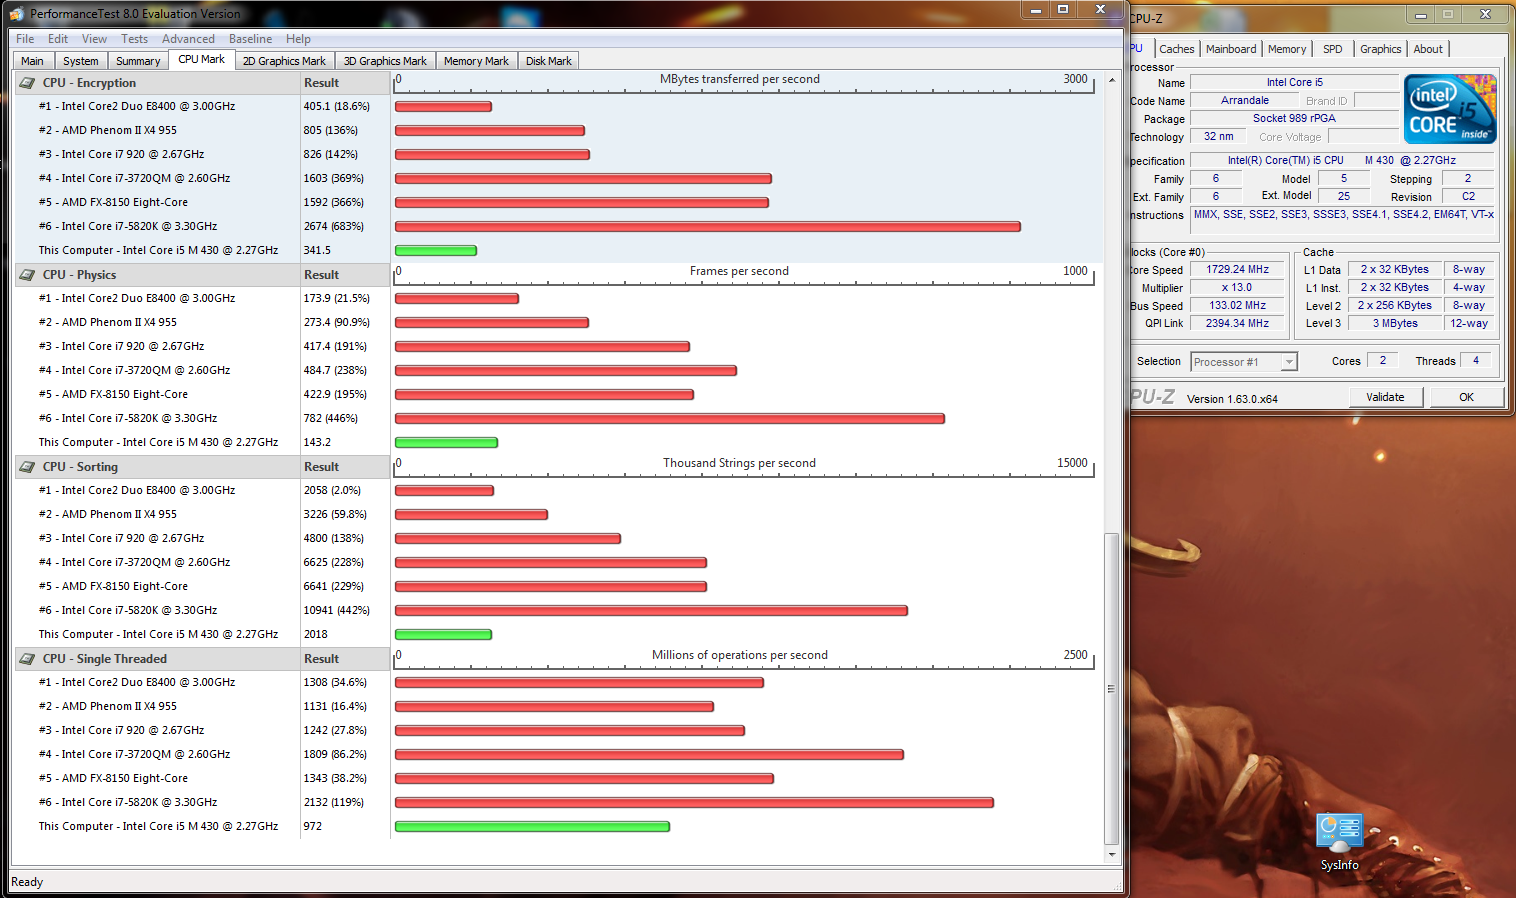Select This Computer row under CPU - Sorting
Viewport: 1516px width, 898px height.
[x=202, y=634]
